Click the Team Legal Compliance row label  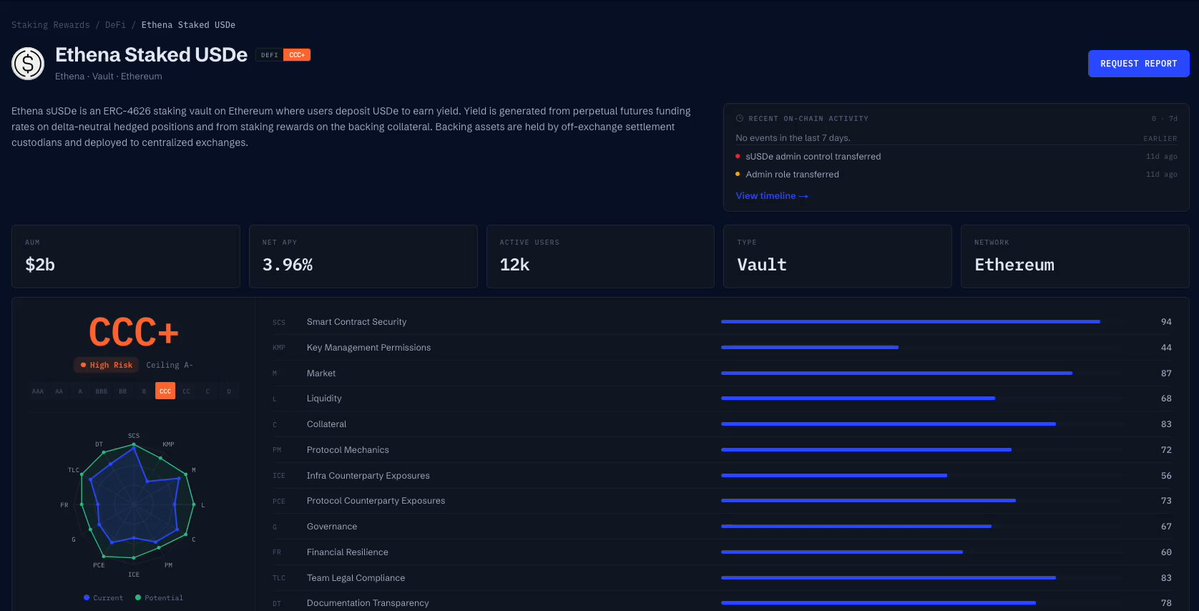357,578
